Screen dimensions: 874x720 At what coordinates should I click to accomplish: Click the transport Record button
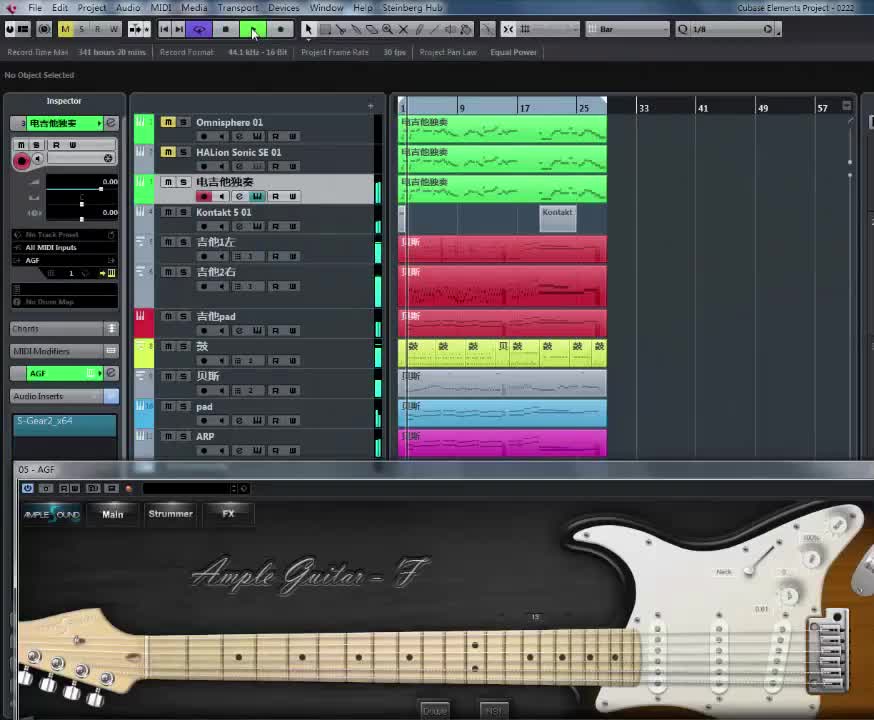[x=280, y=29]
